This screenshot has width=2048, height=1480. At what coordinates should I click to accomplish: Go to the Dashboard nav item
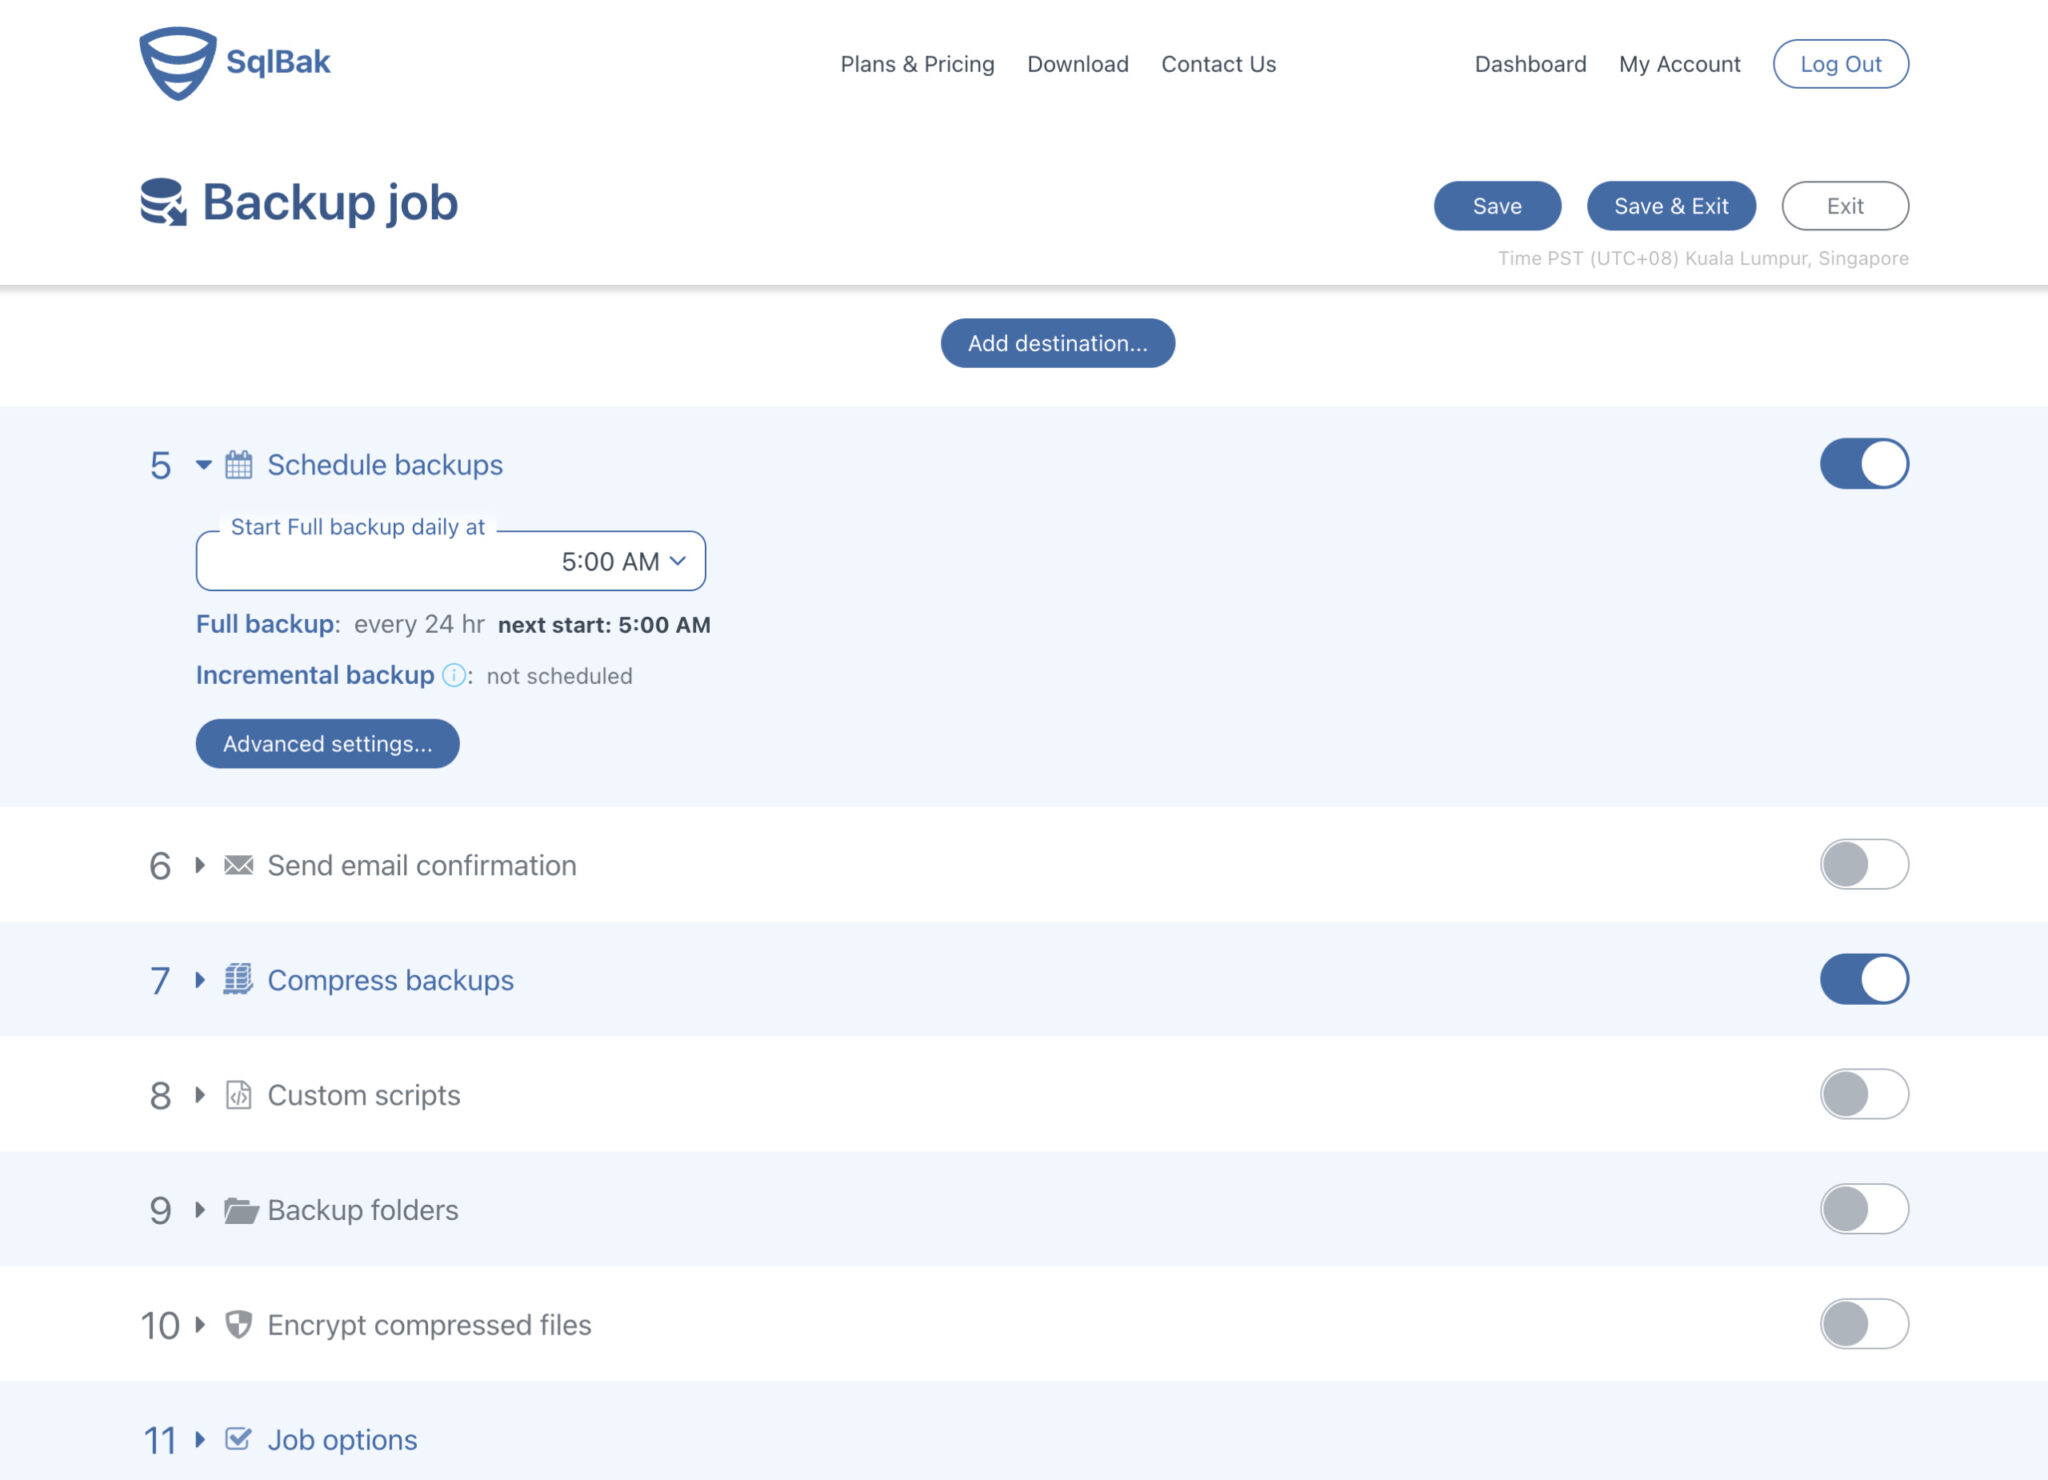(1530, 64)
